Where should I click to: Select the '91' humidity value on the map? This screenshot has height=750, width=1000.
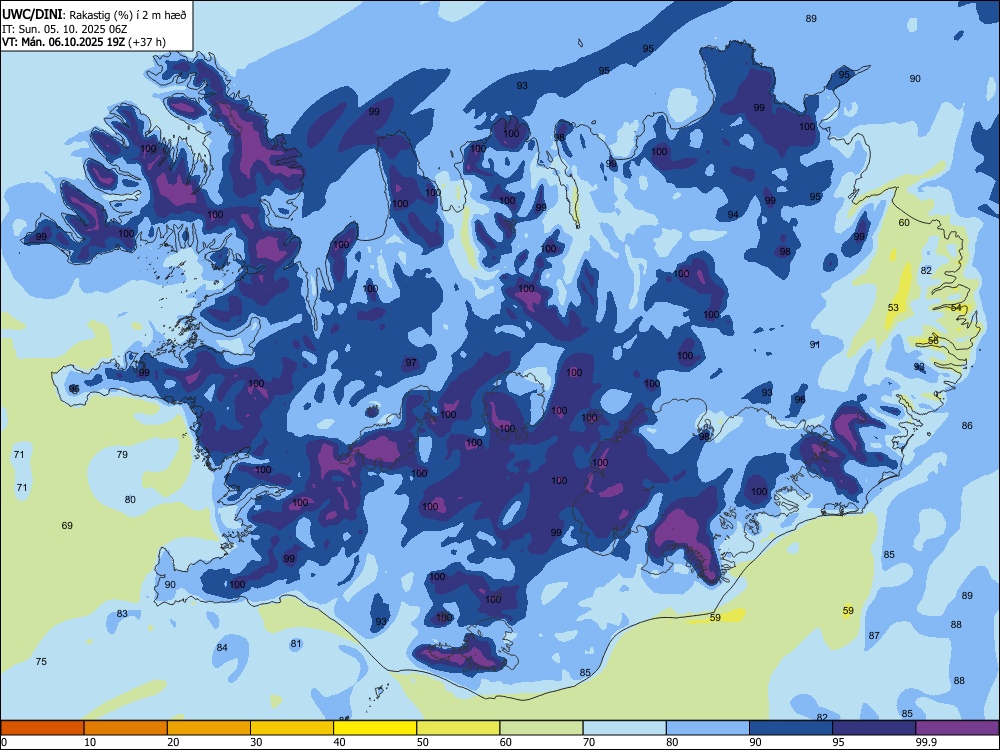(x=815, y=344)
